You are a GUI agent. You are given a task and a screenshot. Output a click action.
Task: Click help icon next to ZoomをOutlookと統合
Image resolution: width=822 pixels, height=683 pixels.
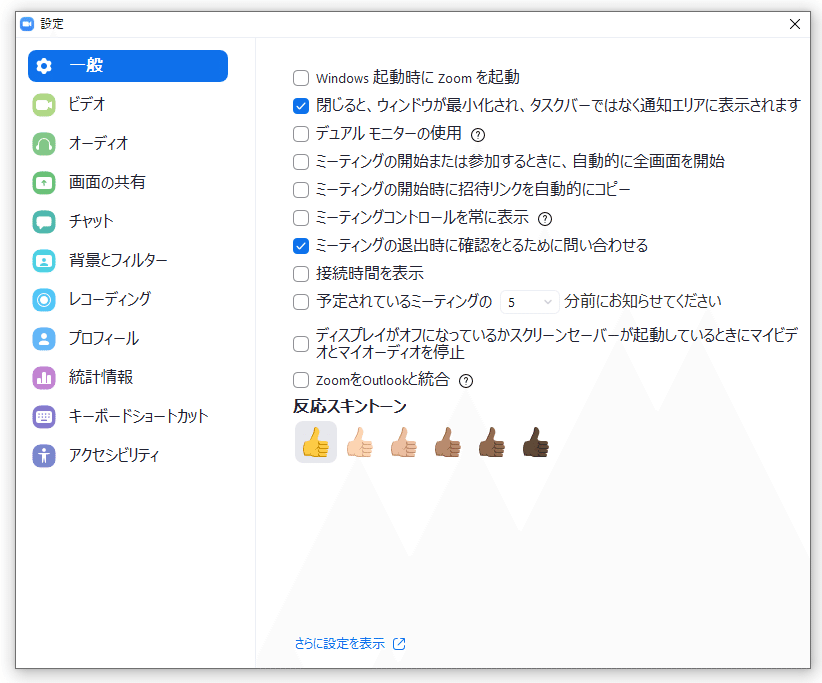coord(466,381)
